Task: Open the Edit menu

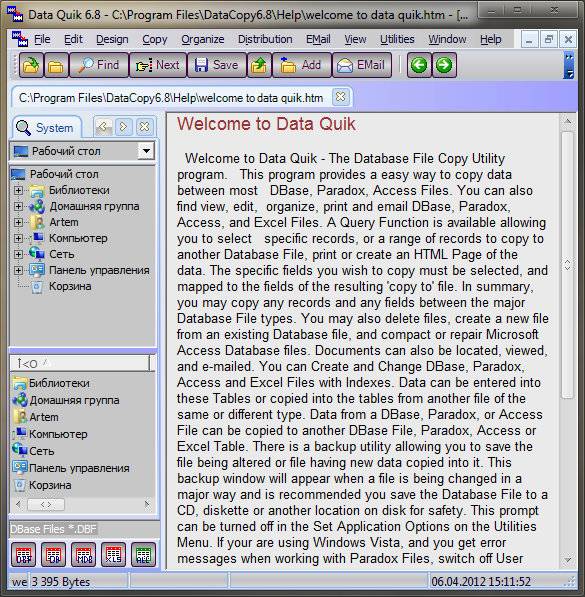Action: (73, 39)
